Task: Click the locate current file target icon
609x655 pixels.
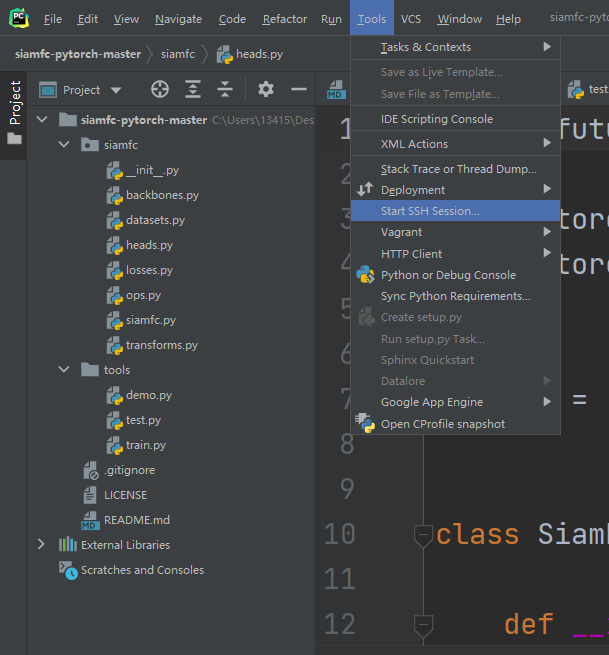Action: coord(160,89)
